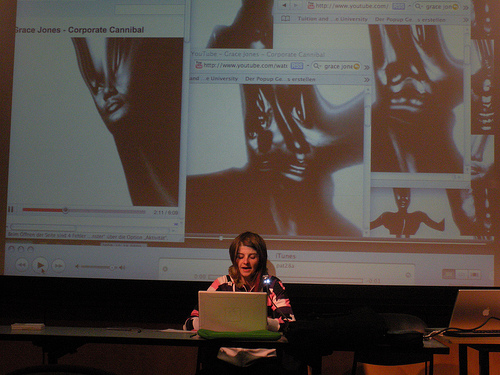Expand bookmarks bar overflow chevron in middle Safari
Viewport: 500px width, 375px height.
(x=367, y=80)
